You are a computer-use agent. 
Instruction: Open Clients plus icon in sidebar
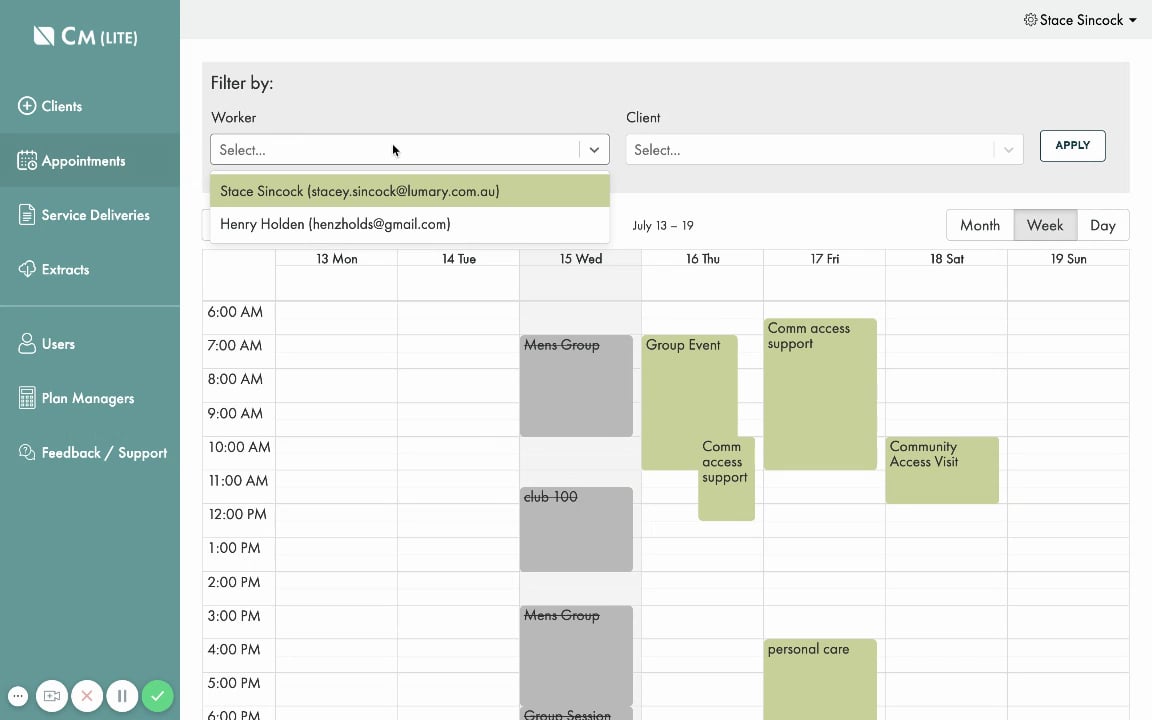coord(27,106)
